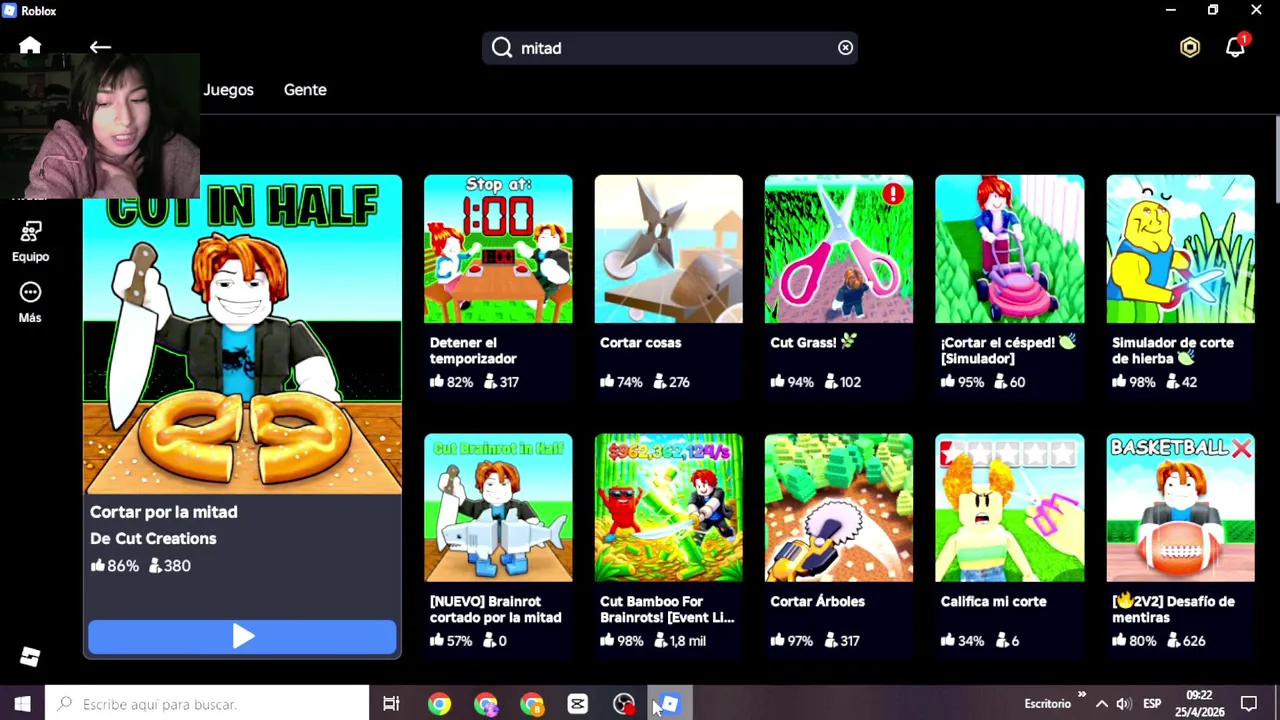Open Simulador de corte de hierba thumbnail
The image size is (1280, 720).
click(1180, 249)
